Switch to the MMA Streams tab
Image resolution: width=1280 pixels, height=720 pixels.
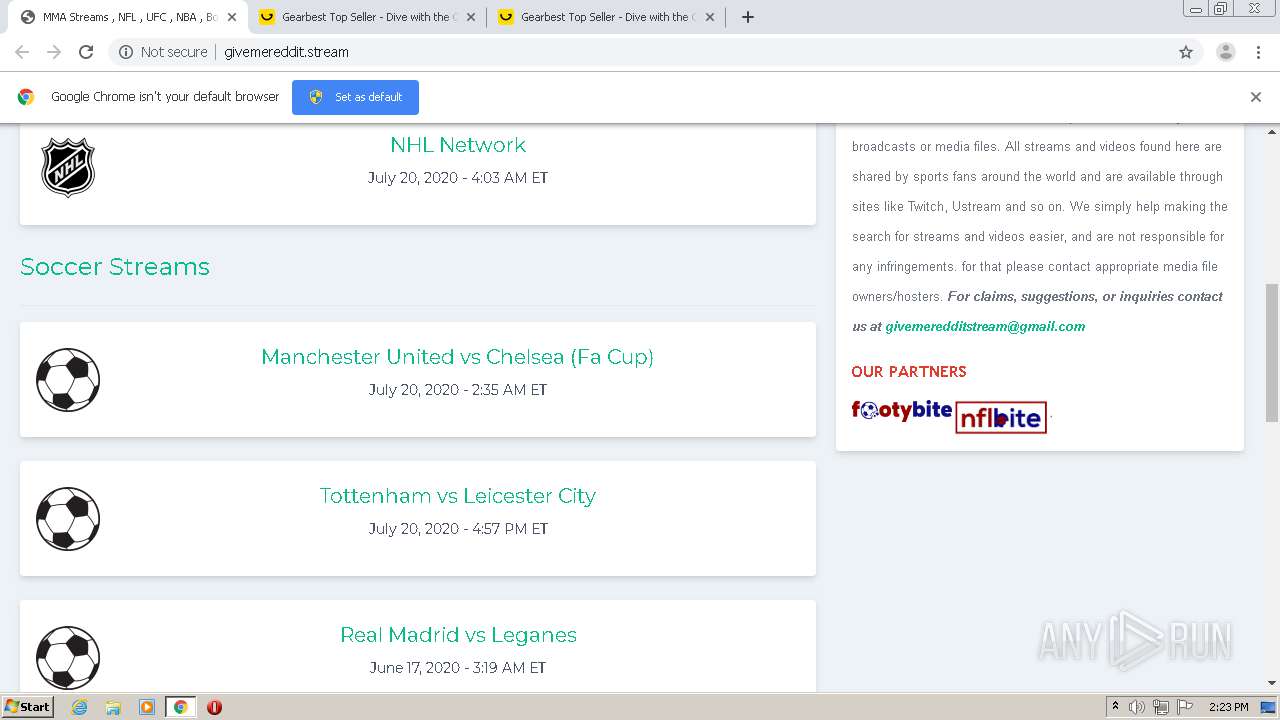[x=126, y=17]
